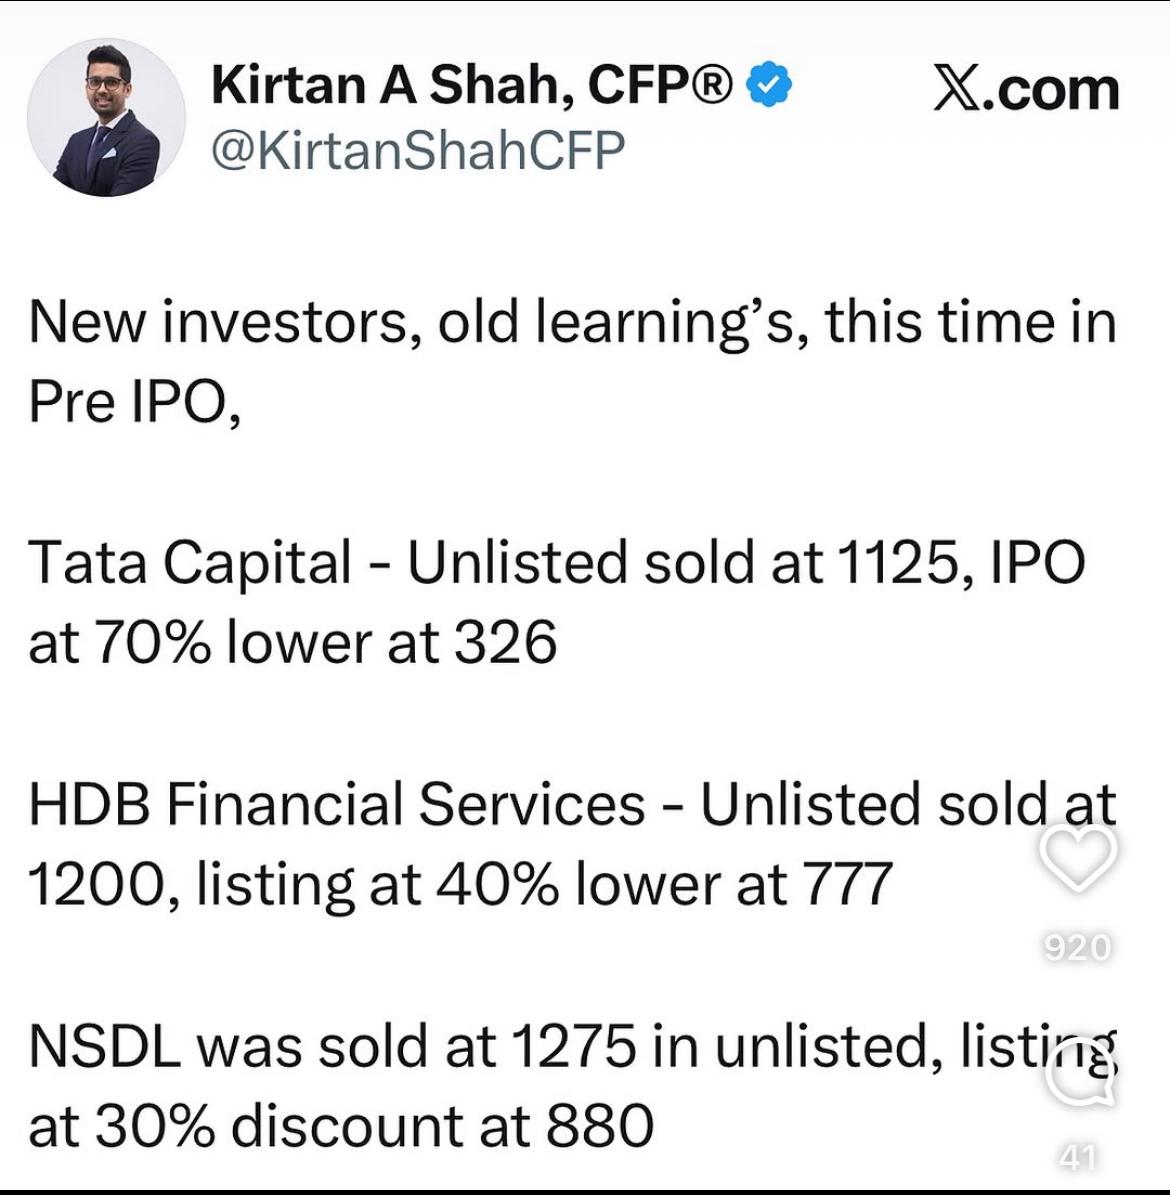1170x1195 pixels.
Task: Open the Kirtan A Shah, CFP® display name
Action: 472,85
